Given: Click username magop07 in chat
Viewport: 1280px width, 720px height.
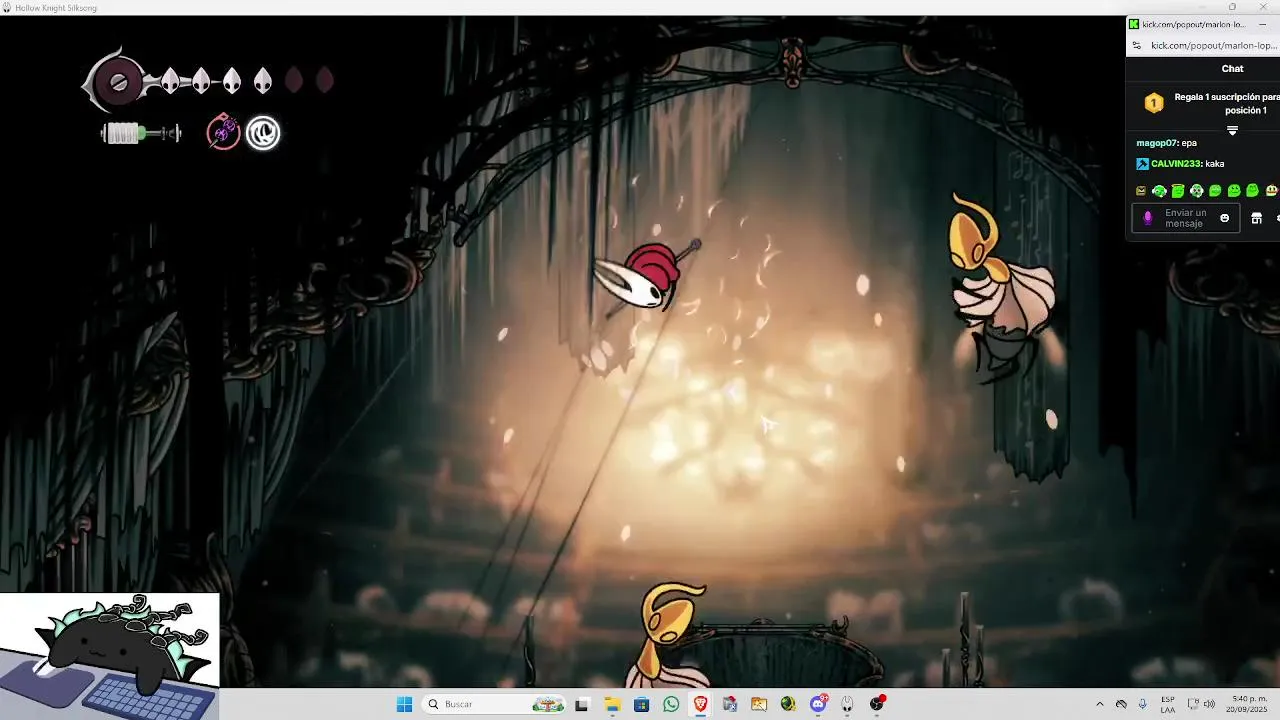Looking at the screenshot, I should point(1156,143).
